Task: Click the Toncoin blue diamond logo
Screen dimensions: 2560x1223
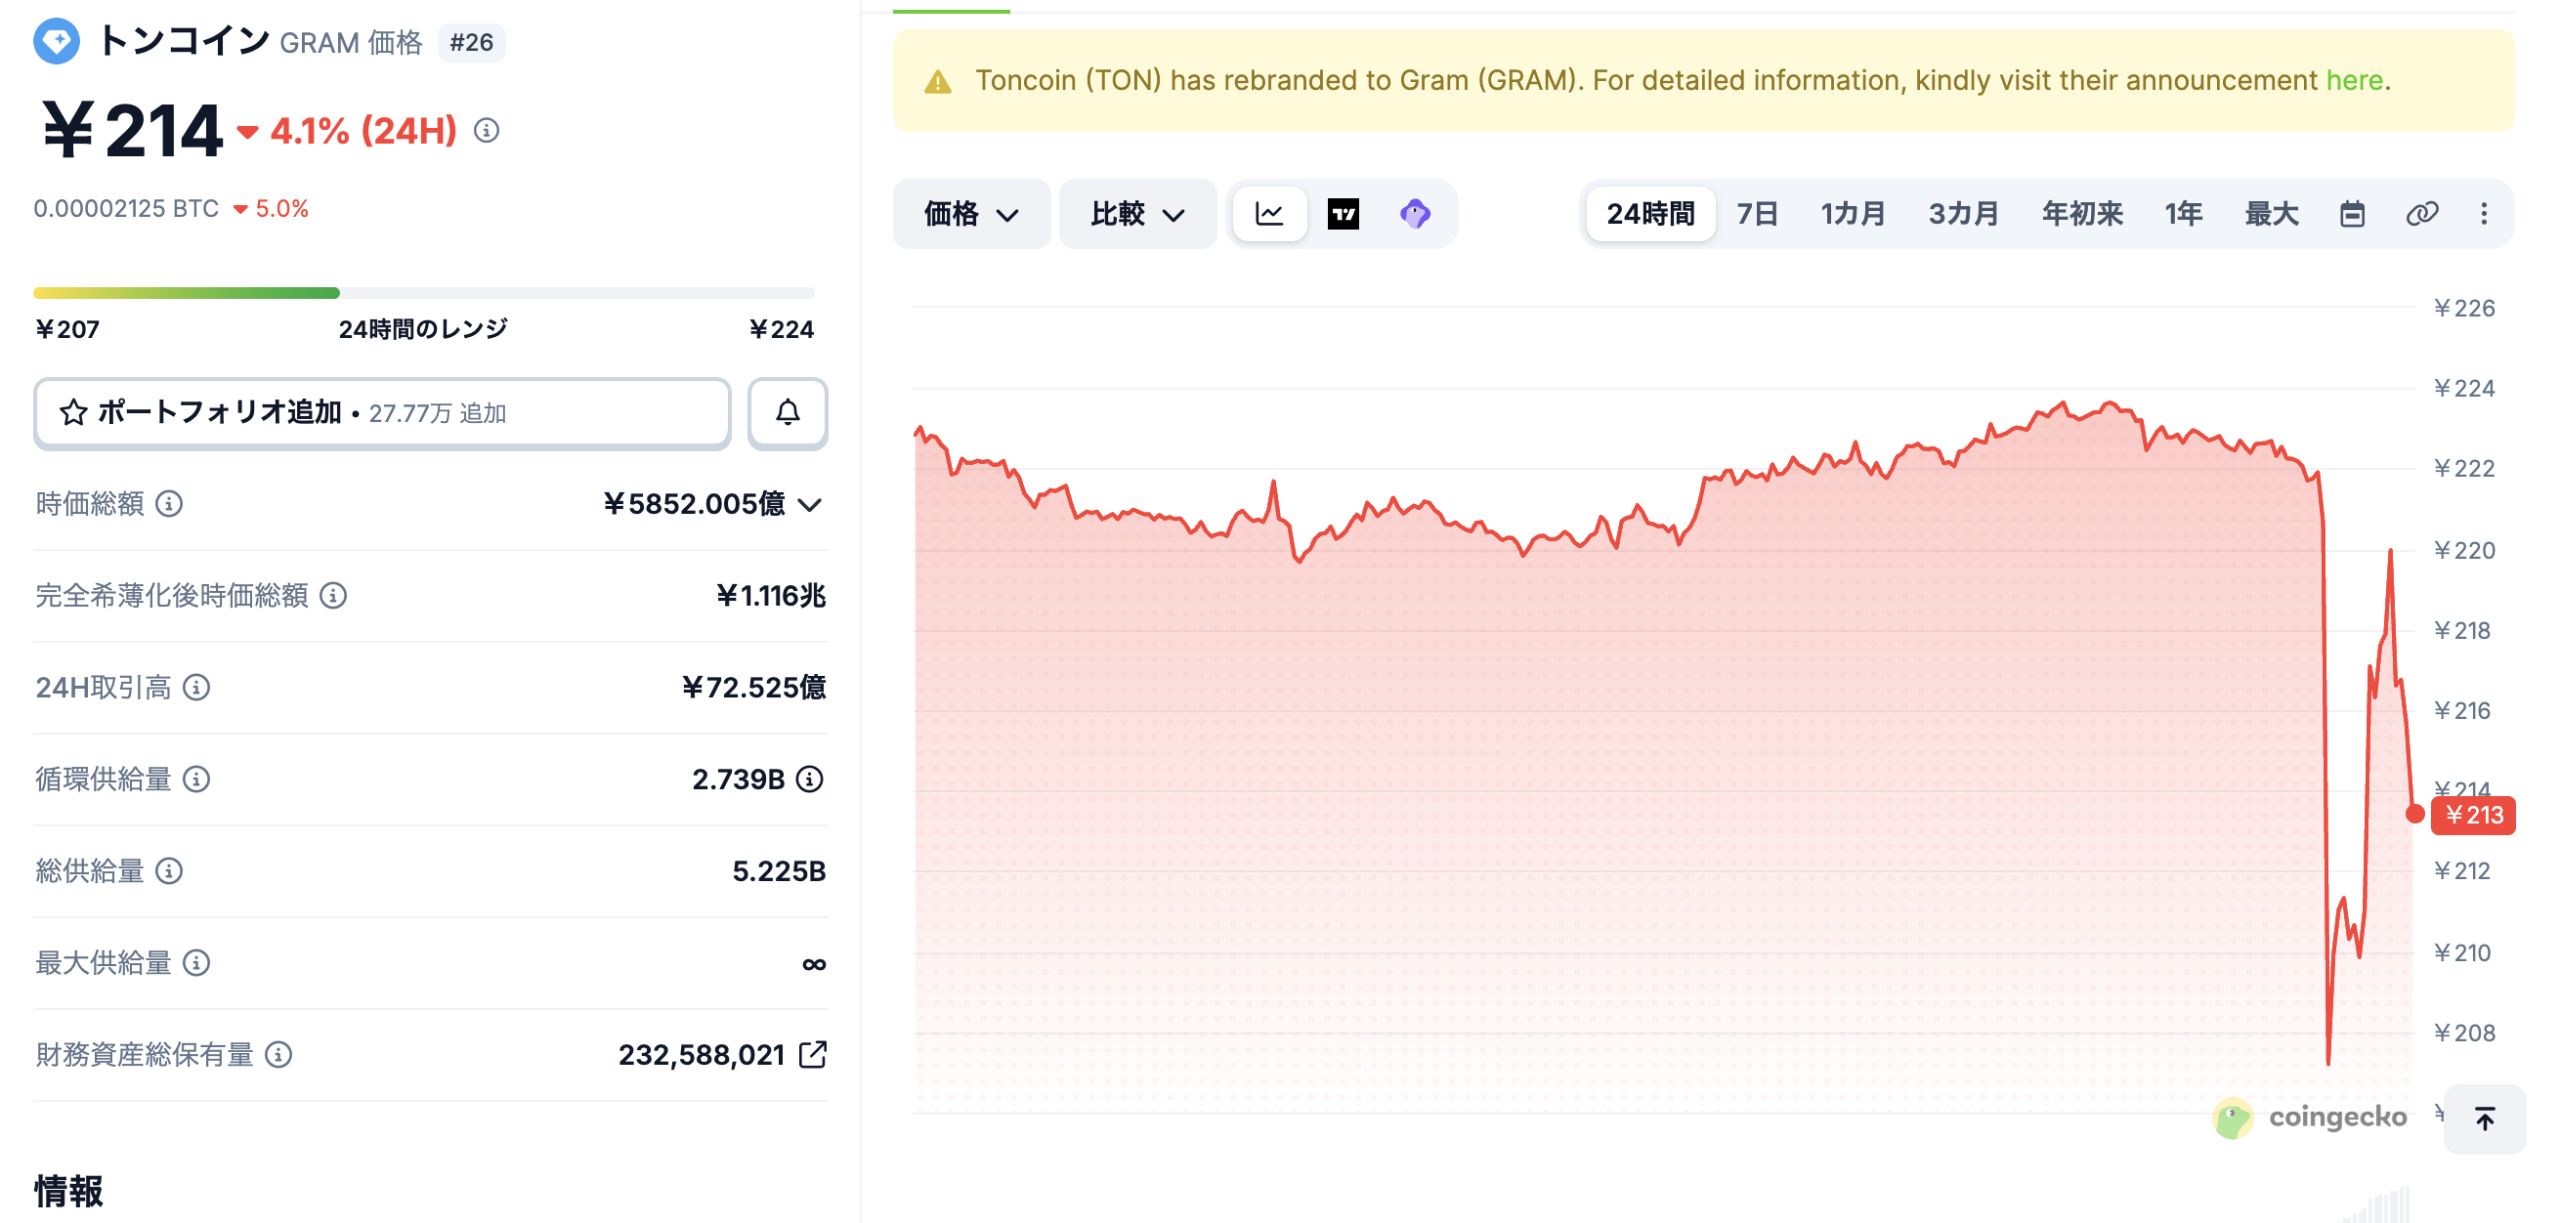Action: [56, 41]
